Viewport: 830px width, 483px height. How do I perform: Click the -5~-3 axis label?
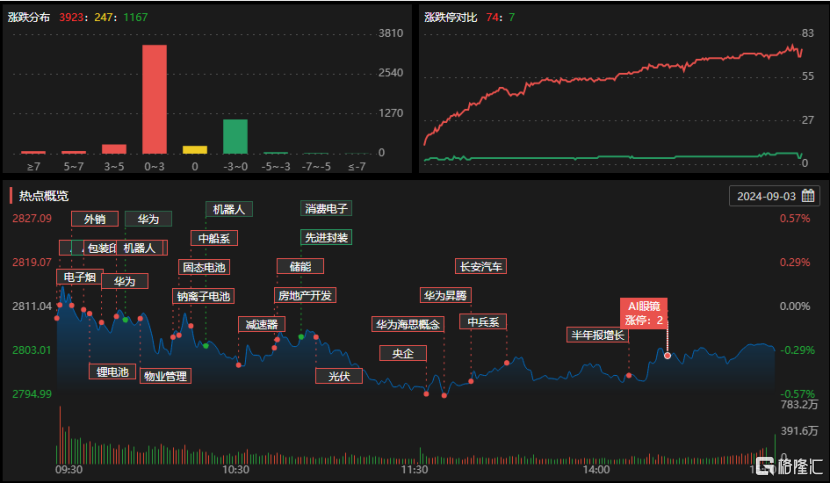pyautogui.click(x=275, y=166)
